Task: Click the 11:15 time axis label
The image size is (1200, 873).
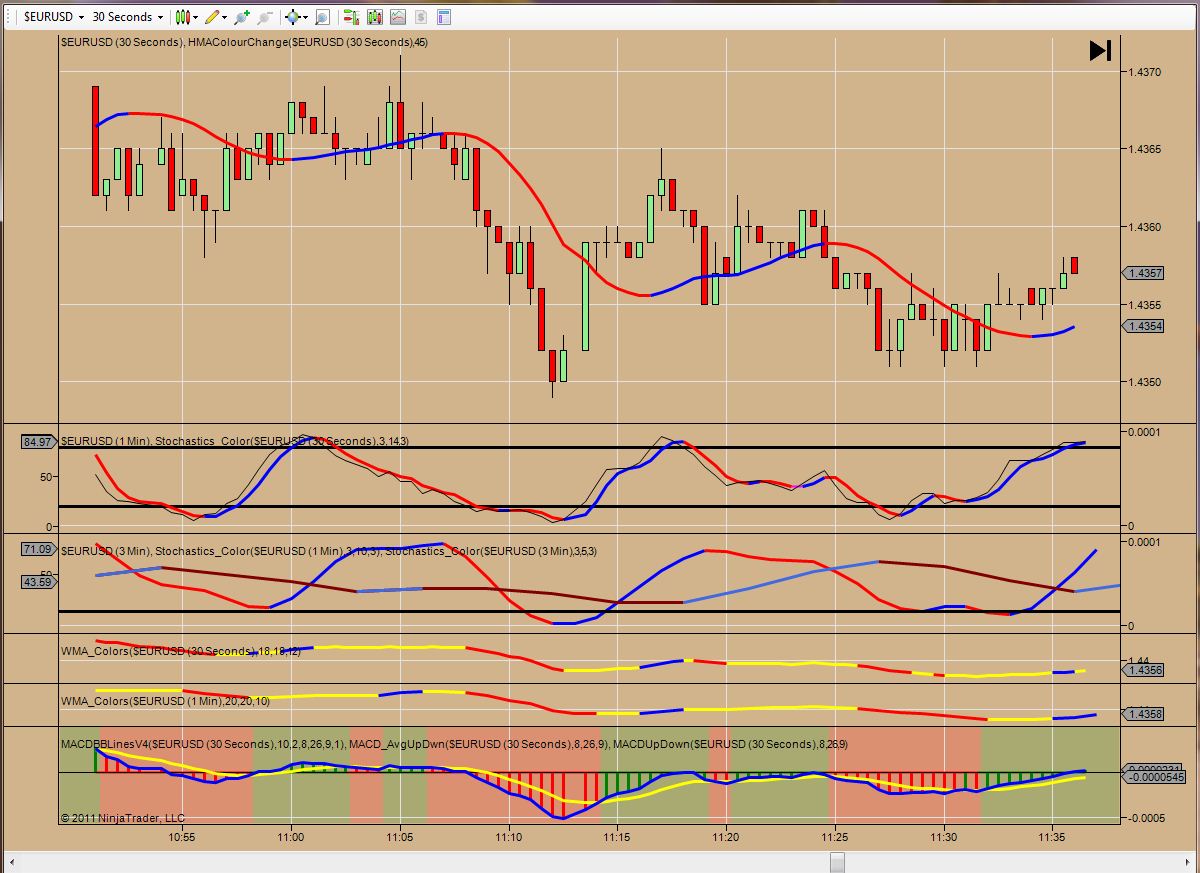Action: point(617,836)
